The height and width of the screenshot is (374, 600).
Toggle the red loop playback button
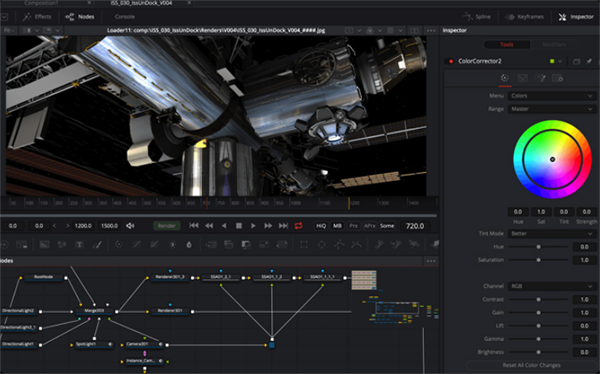click(298, 226)
